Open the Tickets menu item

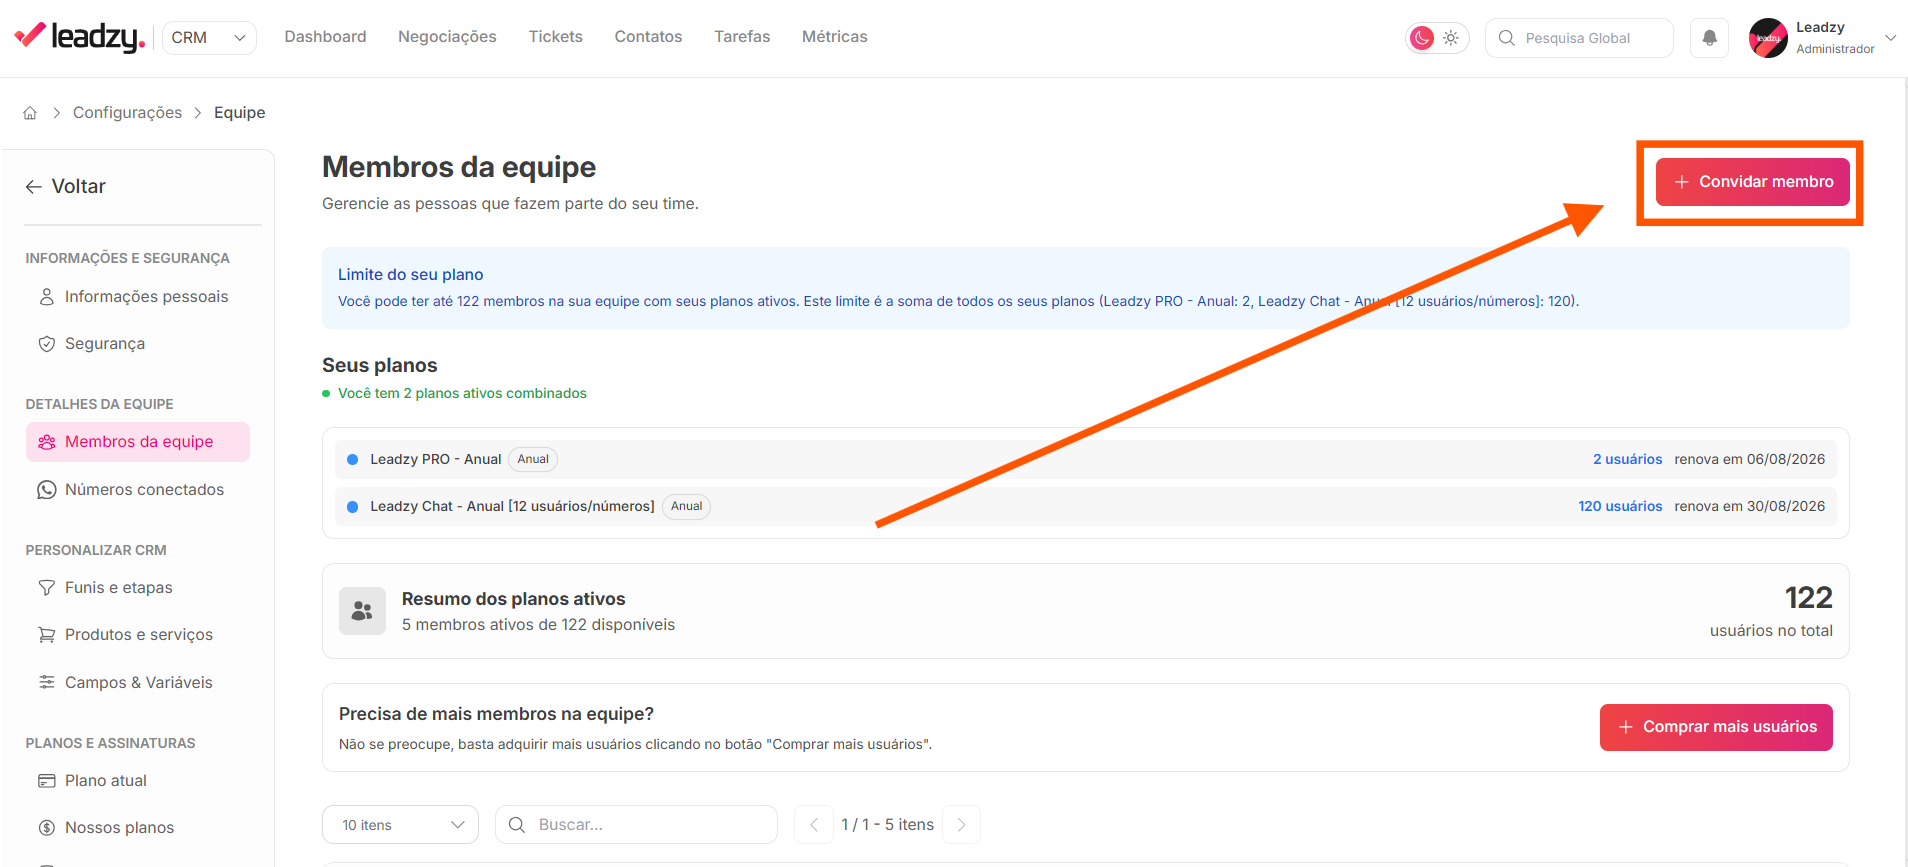555,37
